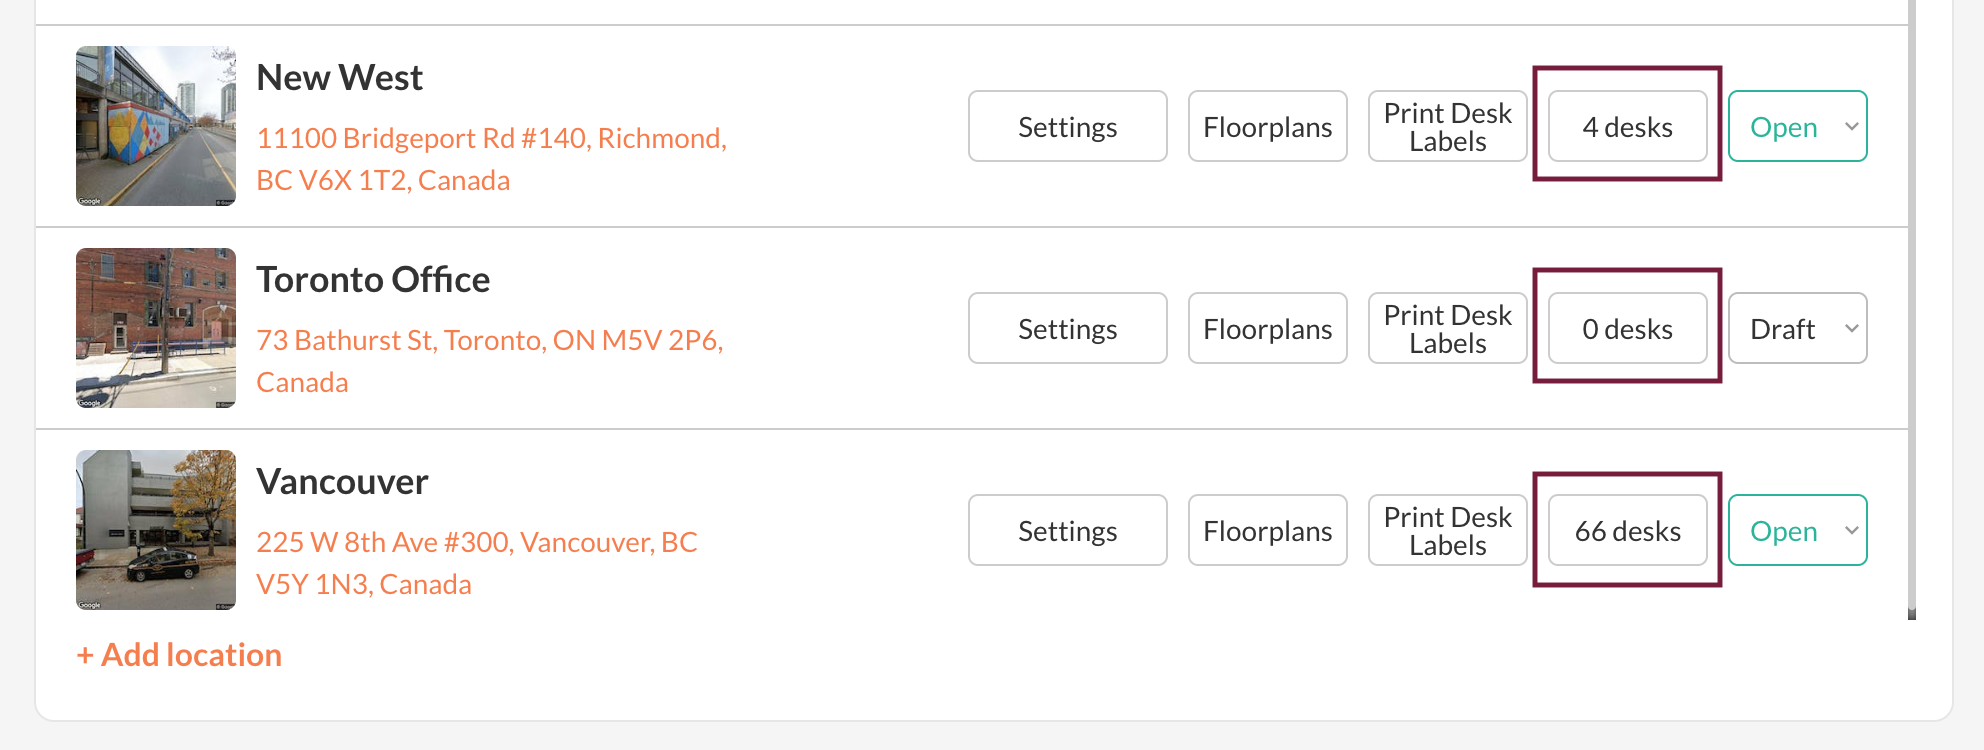
Task: Click the Add location link
Action: pyautogui.click(x=180, y=655)
